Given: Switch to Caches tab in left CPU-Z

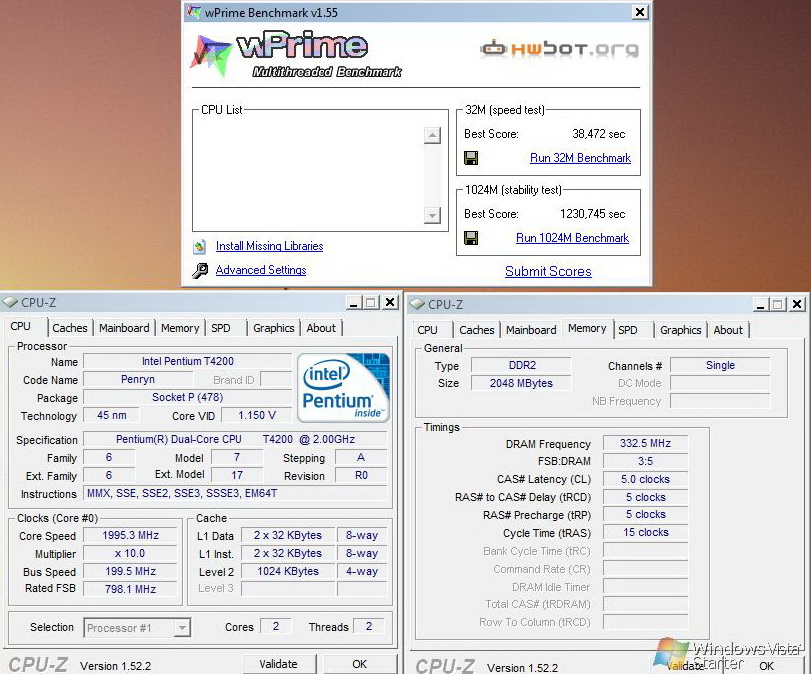Looking at the screenshot, I should [70, 328].
